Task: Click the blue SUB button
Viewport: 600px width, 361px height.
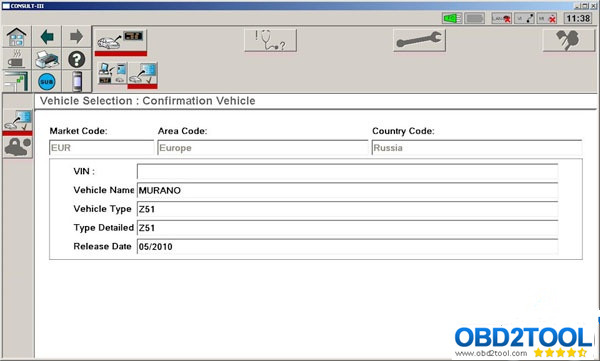Action: click(47, 82)
